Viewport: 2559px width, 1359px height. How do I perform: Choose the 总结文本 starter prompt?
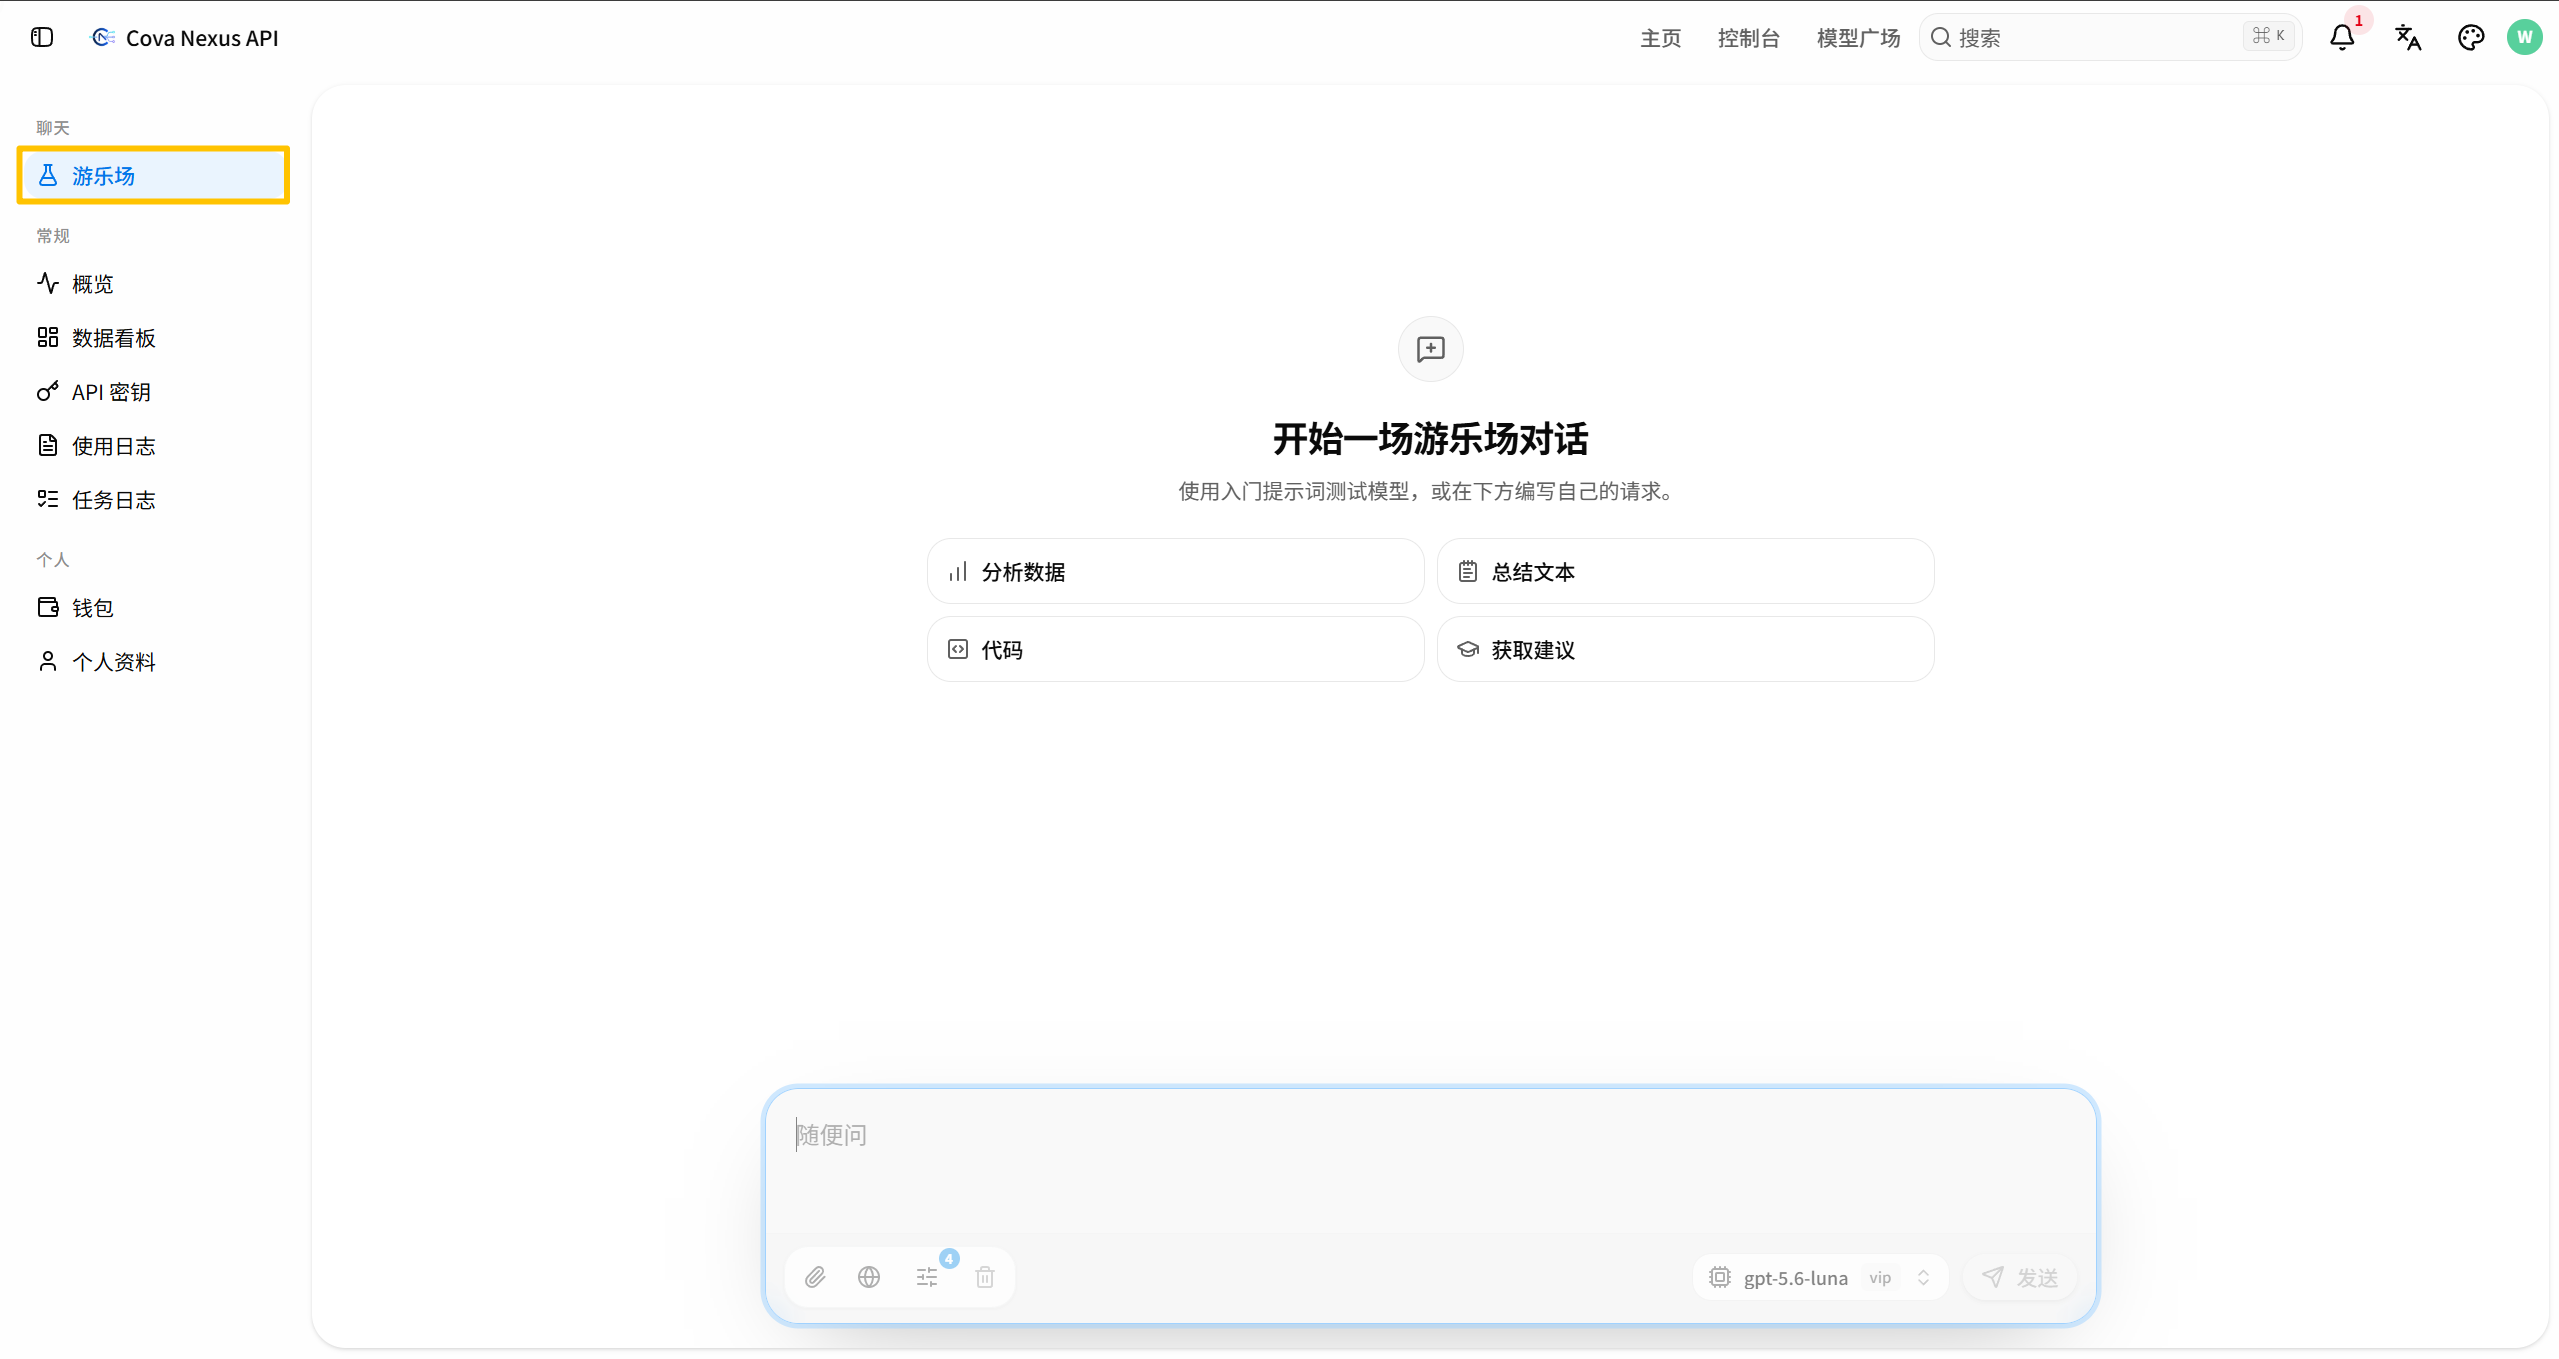coord(1685,572)
